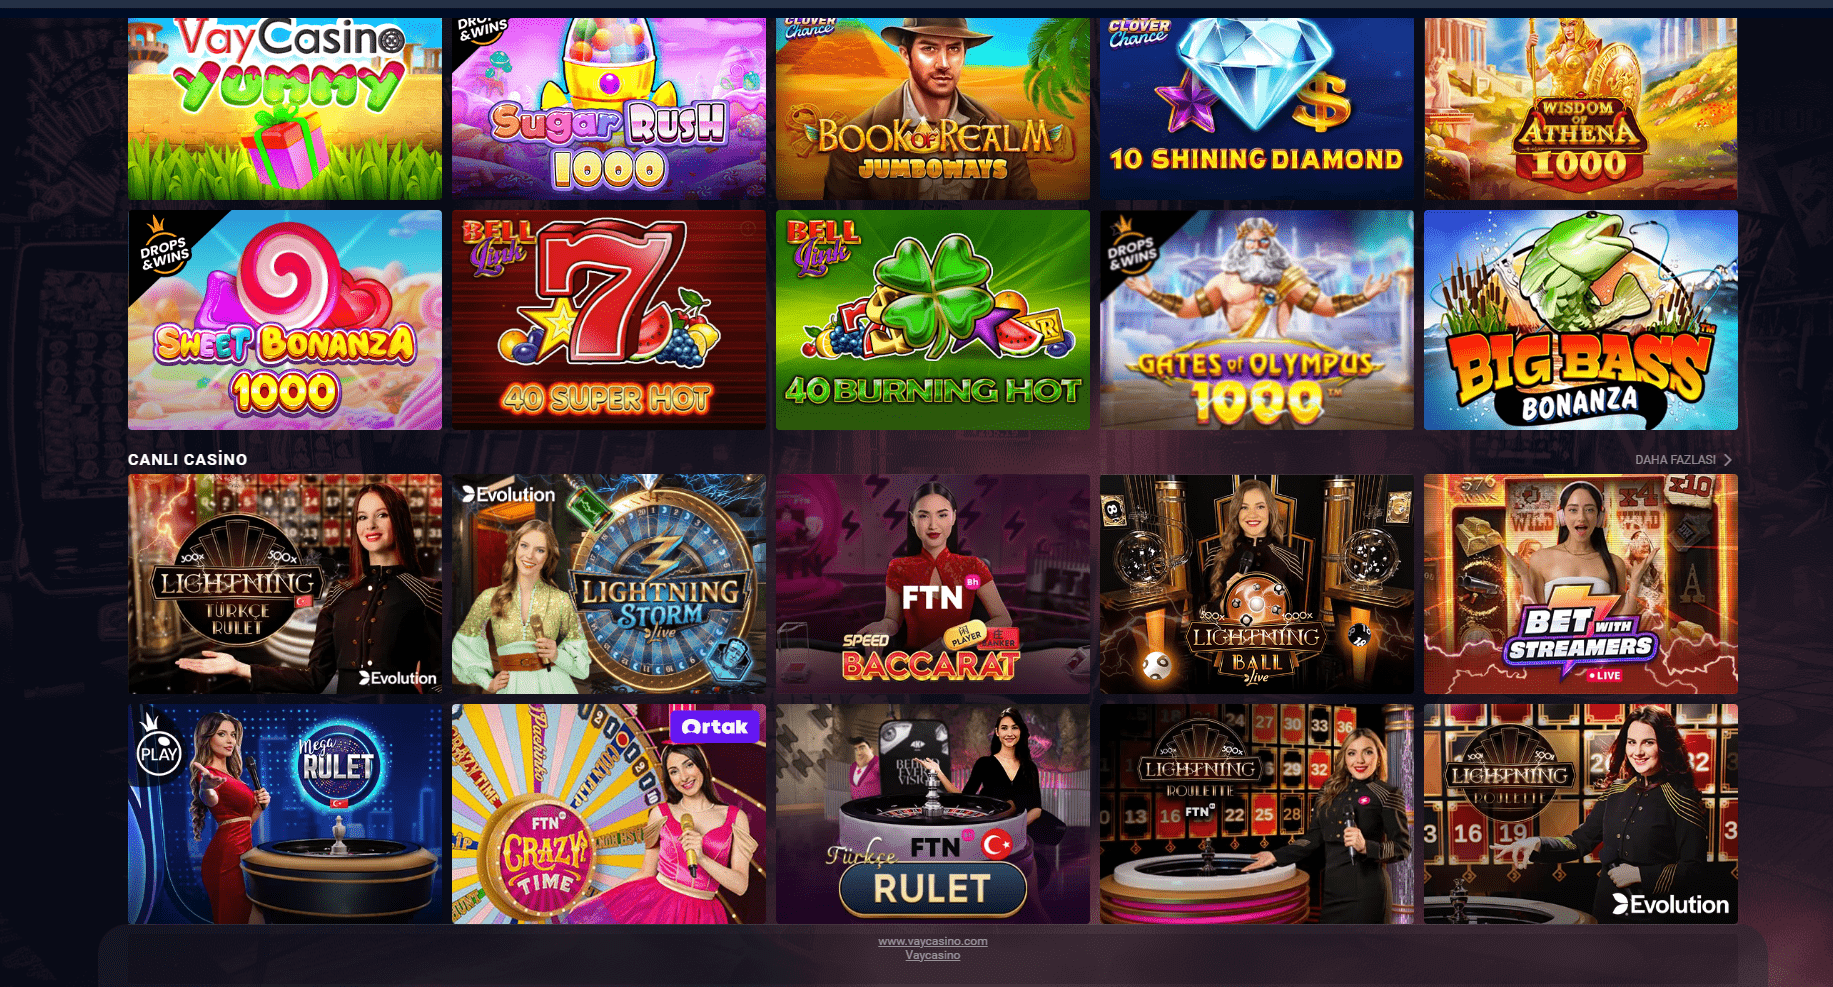The image size is (1833, 987).
Task: Open the Sugar Rush 1000 game
Action: (x=608, y=108)
